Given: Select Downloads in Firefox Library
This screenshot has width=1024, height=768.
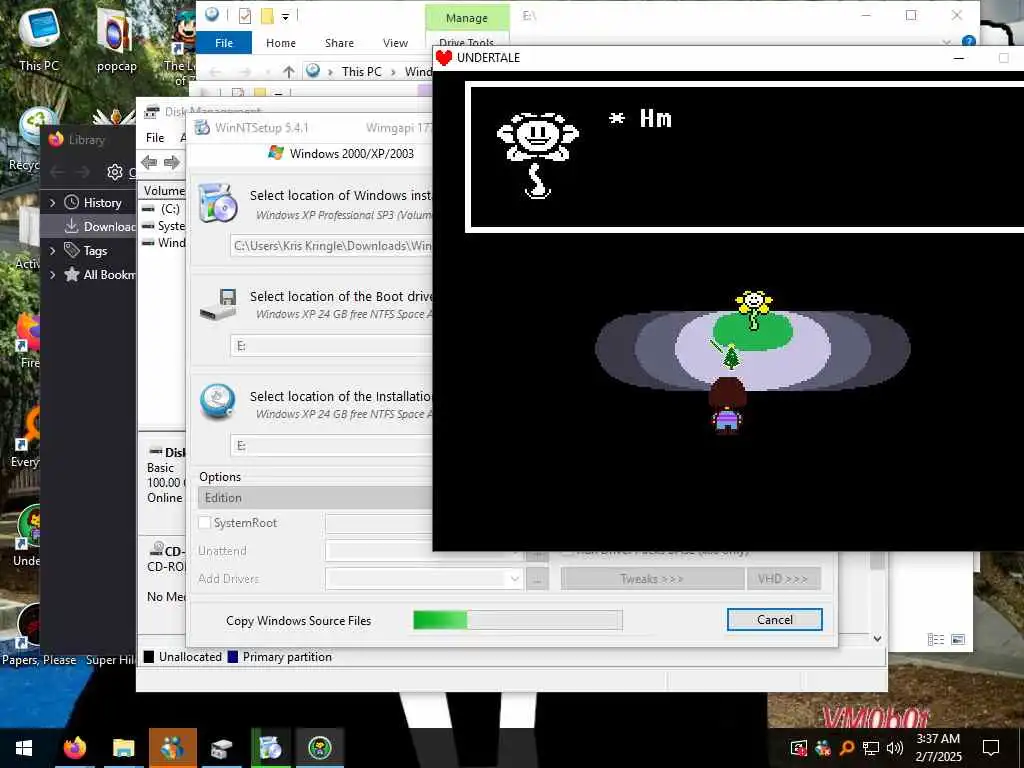Looking at the screenshot, I should [89, 227].
